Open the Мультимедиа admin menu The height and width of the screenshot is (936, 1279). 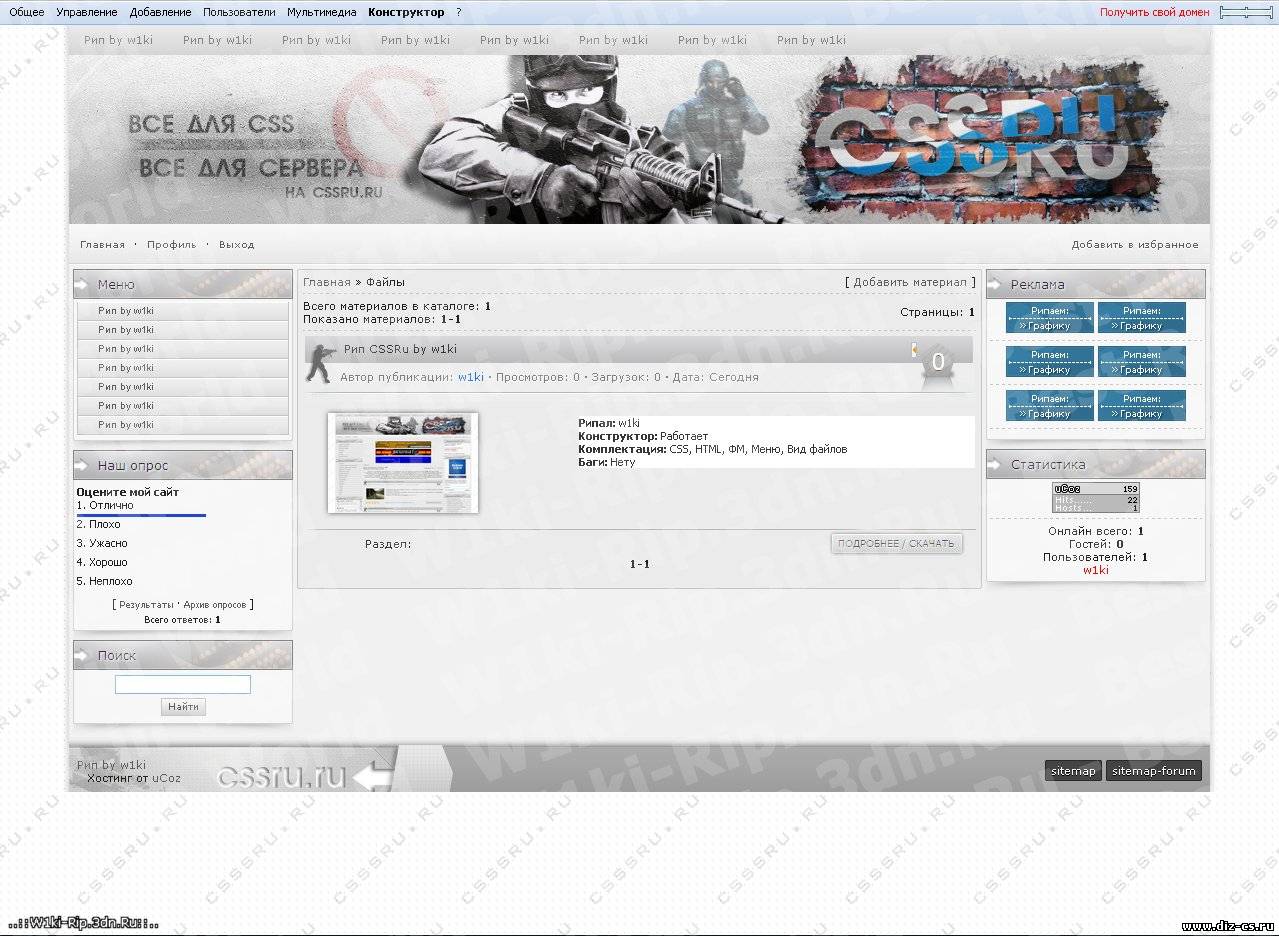321,12
